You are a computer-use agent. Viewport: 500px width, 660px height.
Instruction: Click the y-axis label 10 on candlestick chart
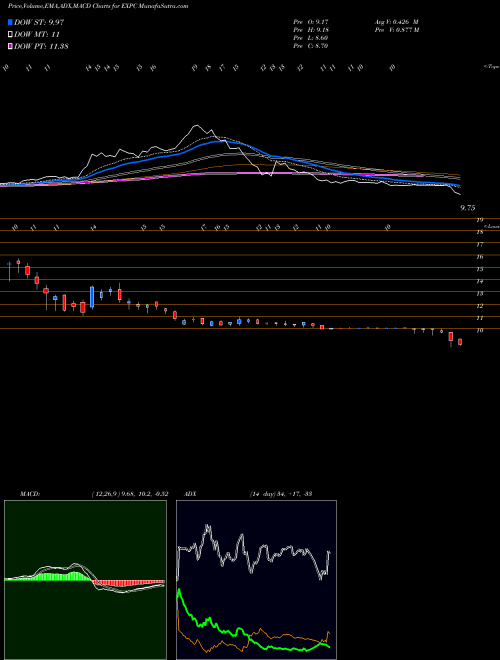point(480,330)
